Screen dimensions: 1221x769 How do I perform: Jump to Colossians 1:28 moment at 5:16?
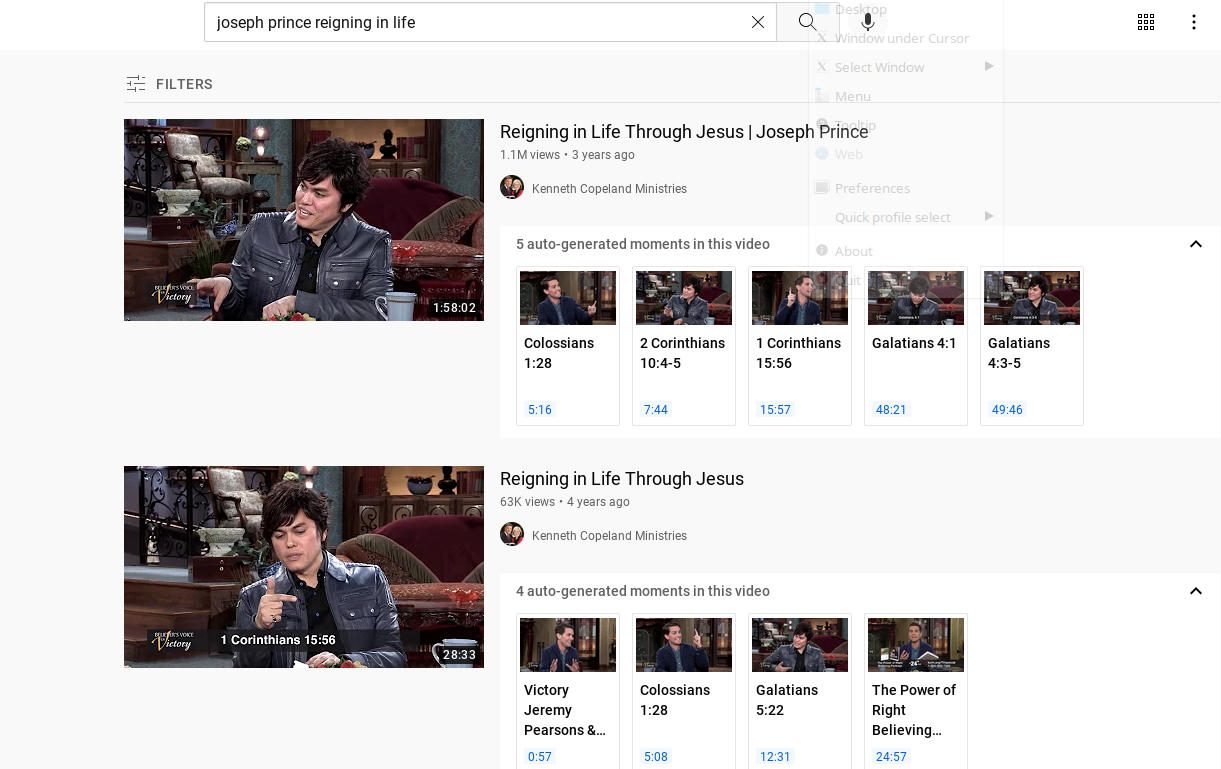pyautogui.click(x=568, y=346)
